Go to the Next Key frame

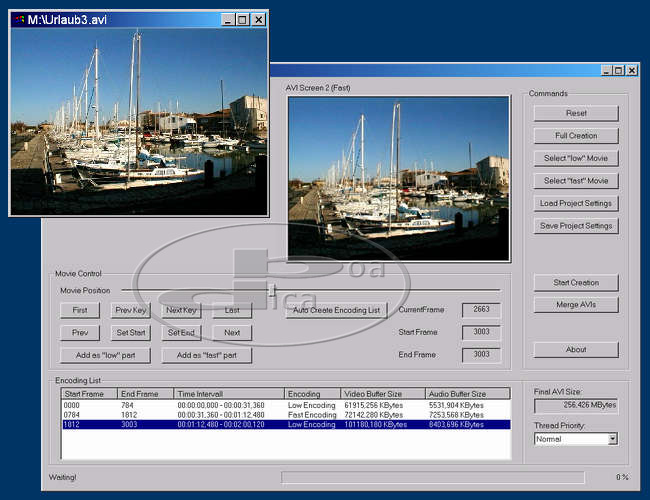click(x=182, y=310)
